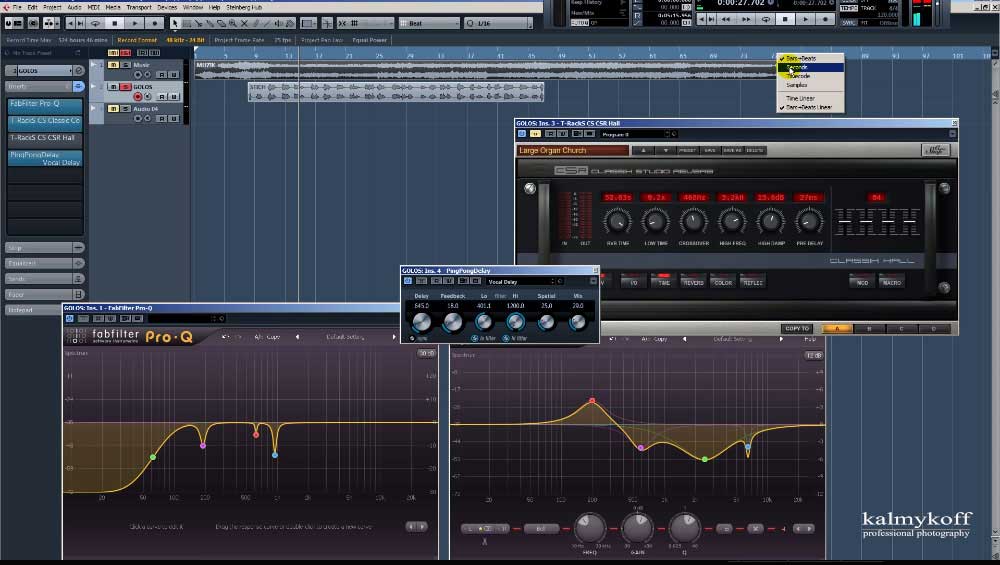Open the Beat grid type dropdown

(x=429, y=23)
